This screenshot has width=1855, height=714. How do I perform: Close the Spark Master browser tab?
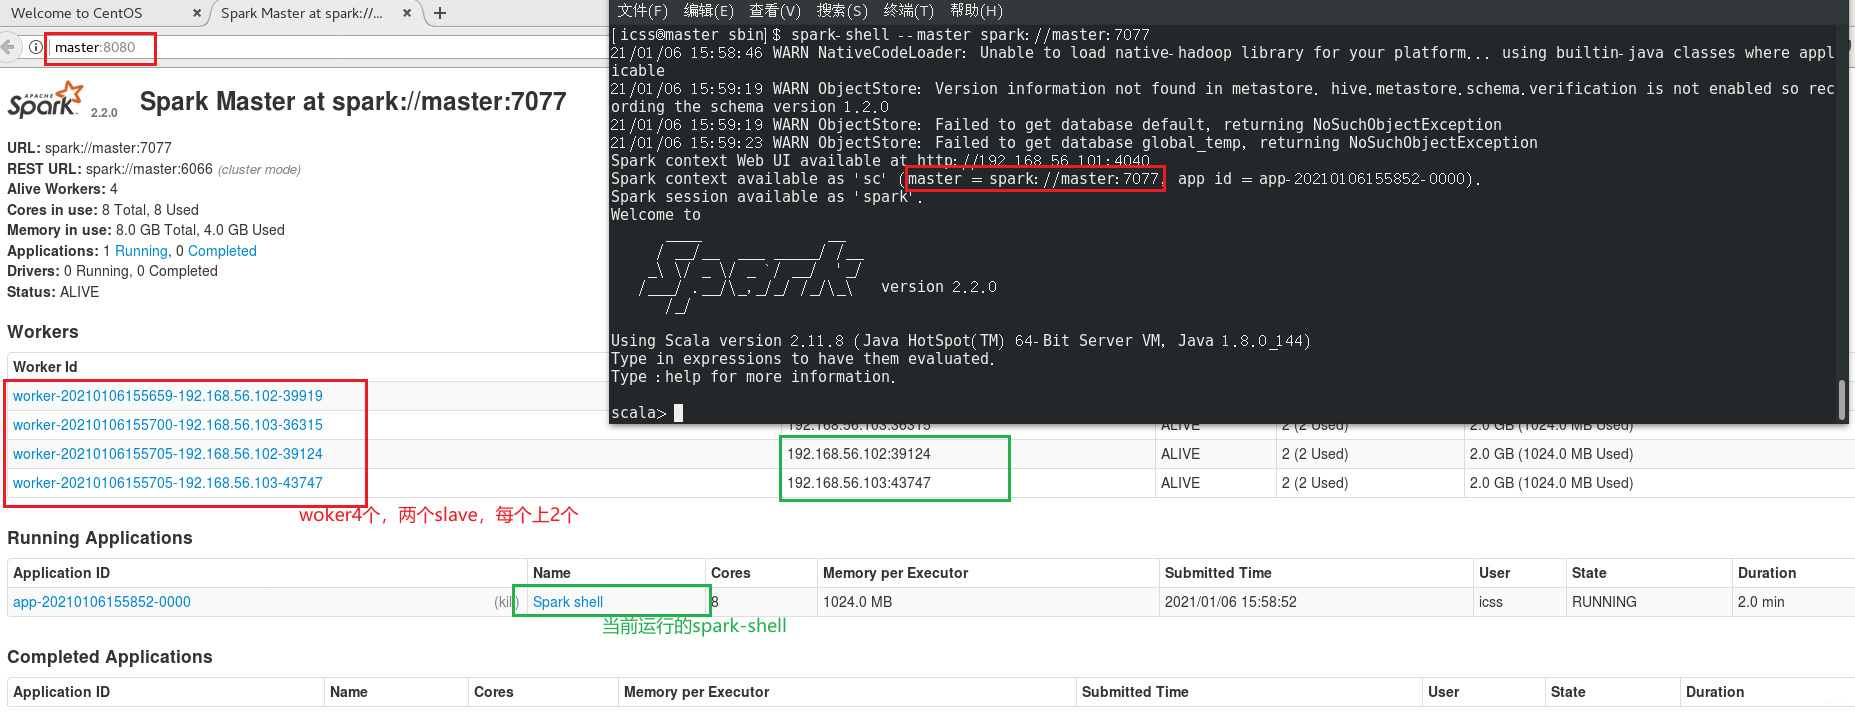pos(407,13)
